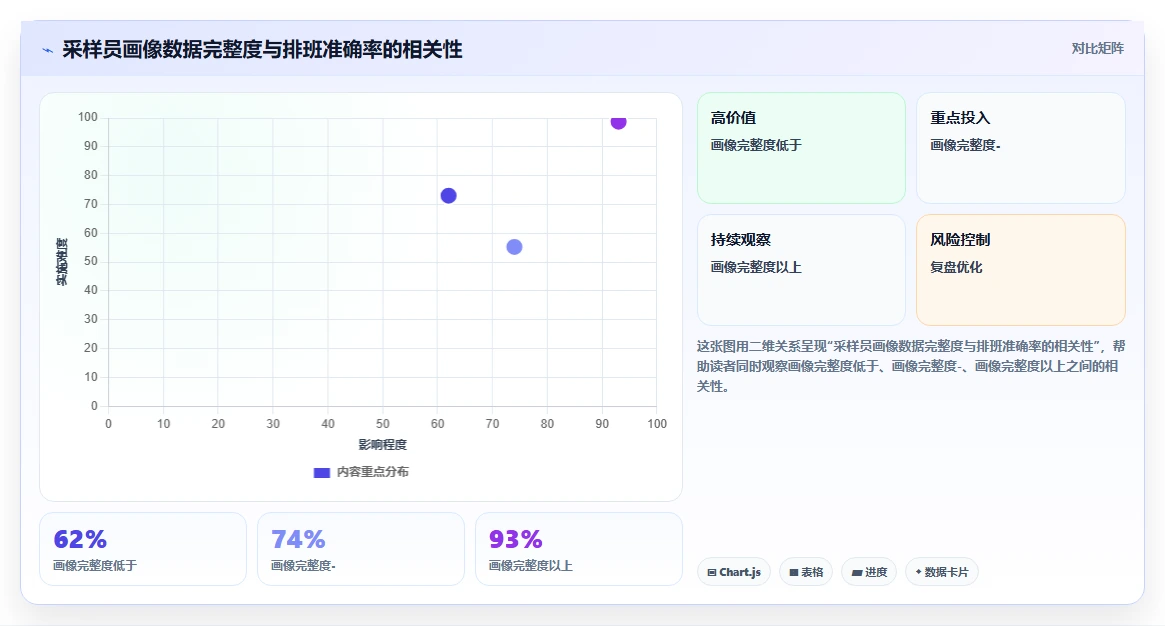Click the 复盘优化 text in 风险控制 card

(x=956, y=267)
